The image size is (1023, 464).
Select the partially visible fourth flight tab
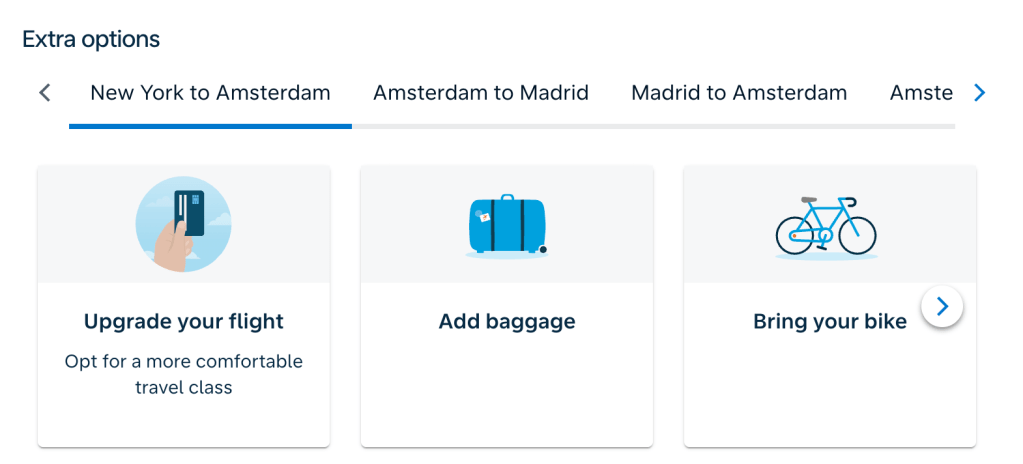(921, 93)
